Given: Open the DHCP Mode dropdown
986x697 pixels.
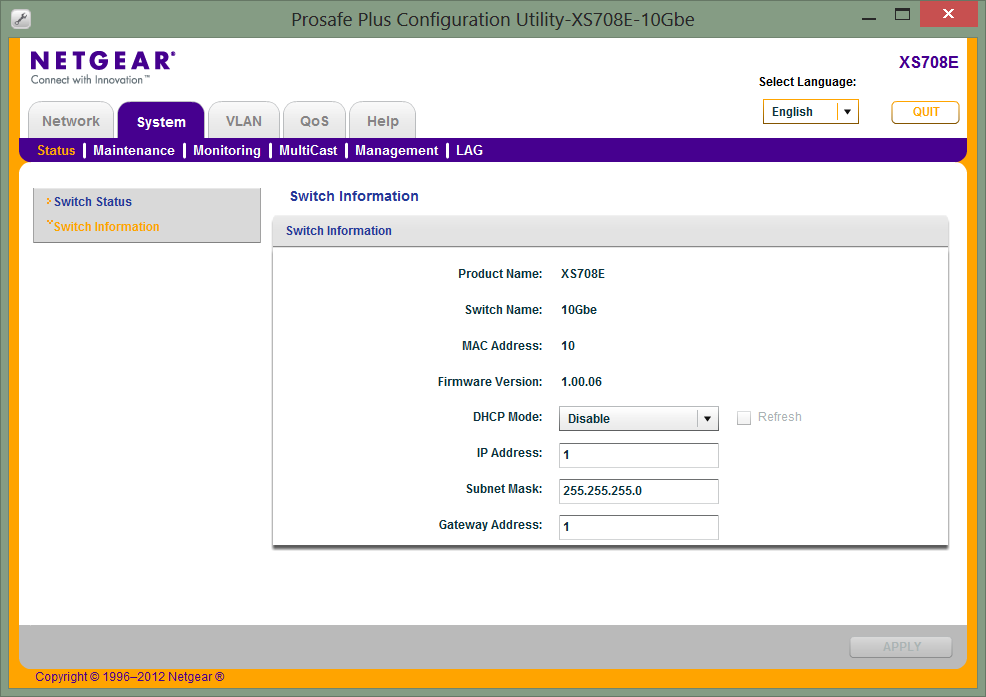Looking at the screenshot, I should click(638, 418).
